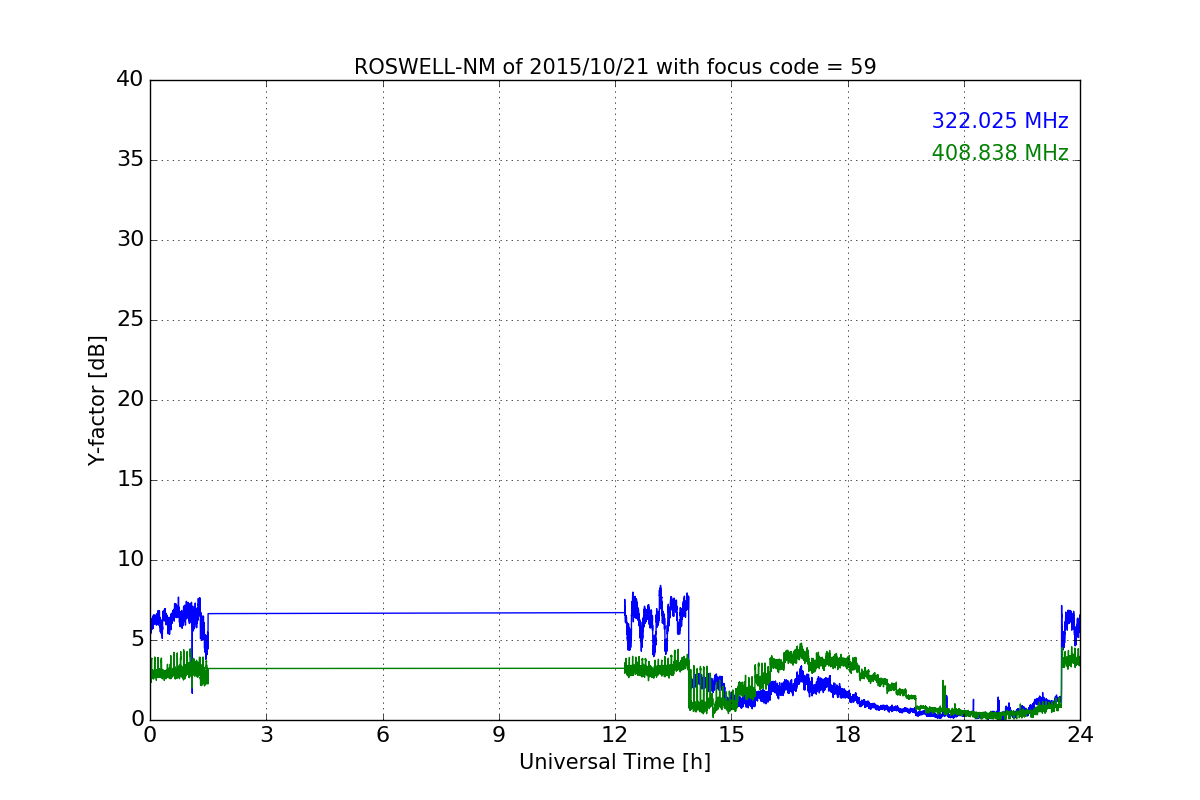Image resolution: width=1200 pixels, height=800 pixels.
Task: Click y-axis tick label 10
Action: pyautogui.click(x=130, y=560)
